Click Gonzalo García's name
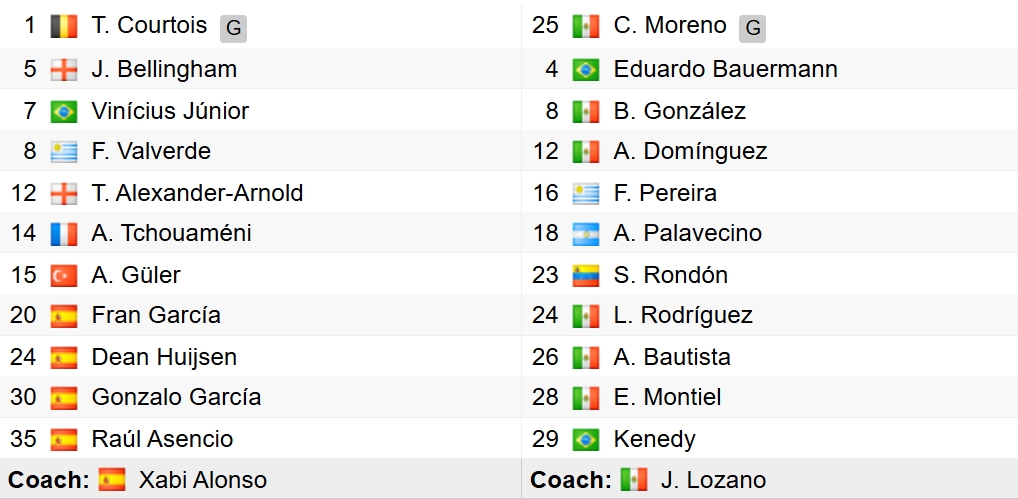The width and height of the screenshot is (1018, 499). (176, 398)
